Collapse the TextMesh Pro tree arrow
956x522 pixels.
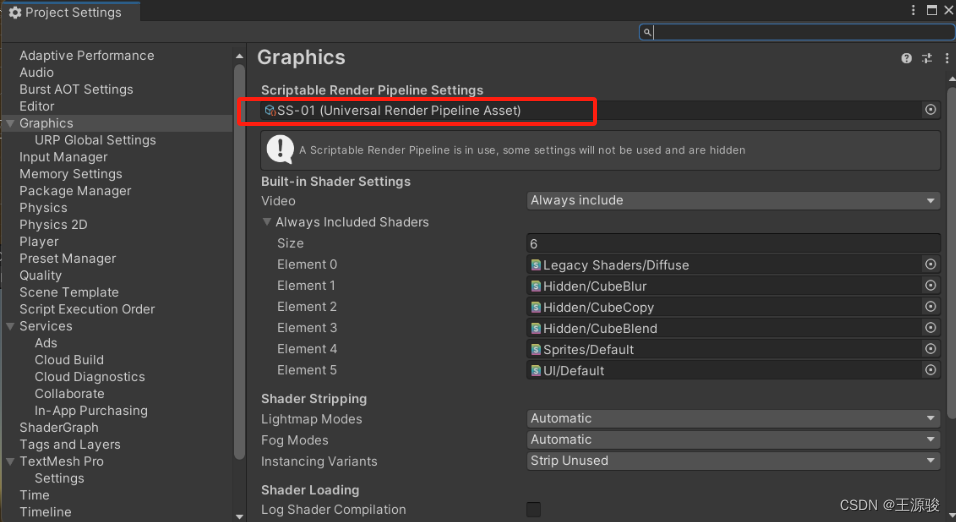[10, 462]
